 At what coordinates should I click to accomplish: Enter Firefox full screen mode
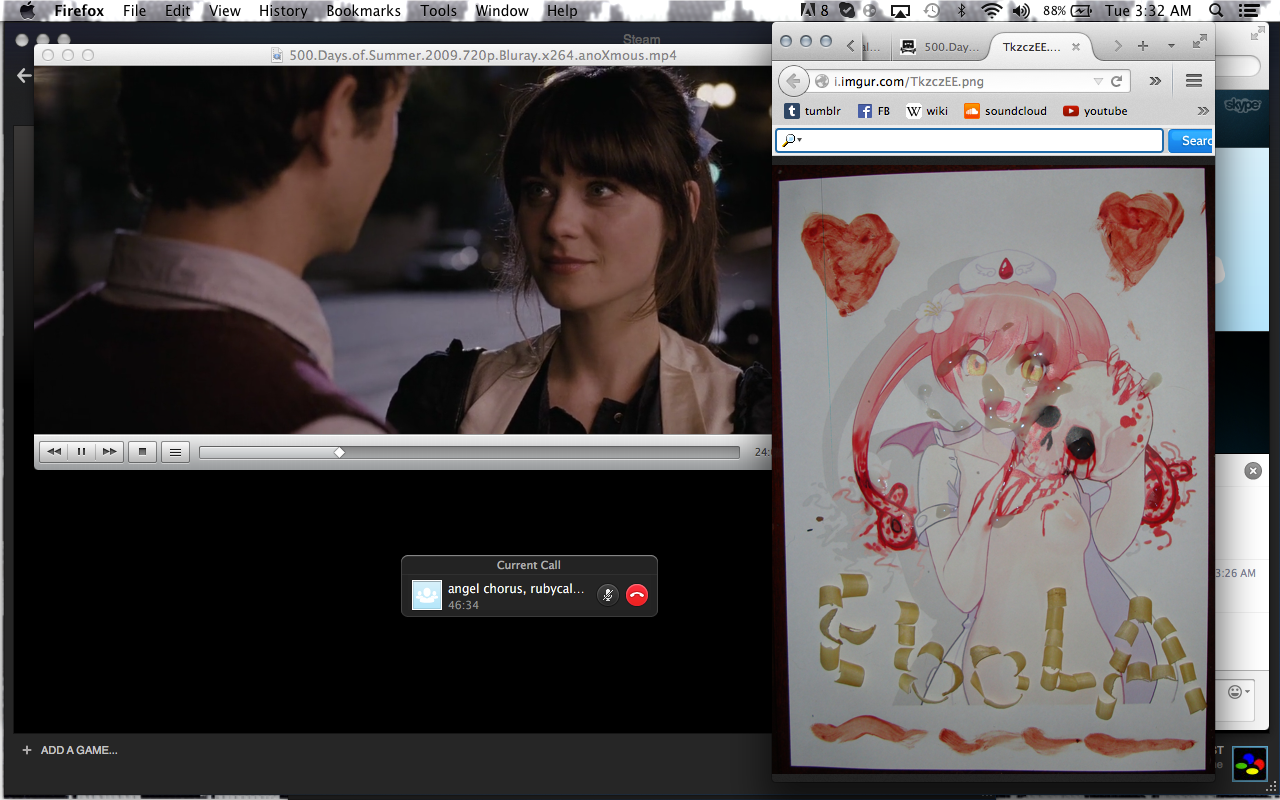pos(1200,42)
